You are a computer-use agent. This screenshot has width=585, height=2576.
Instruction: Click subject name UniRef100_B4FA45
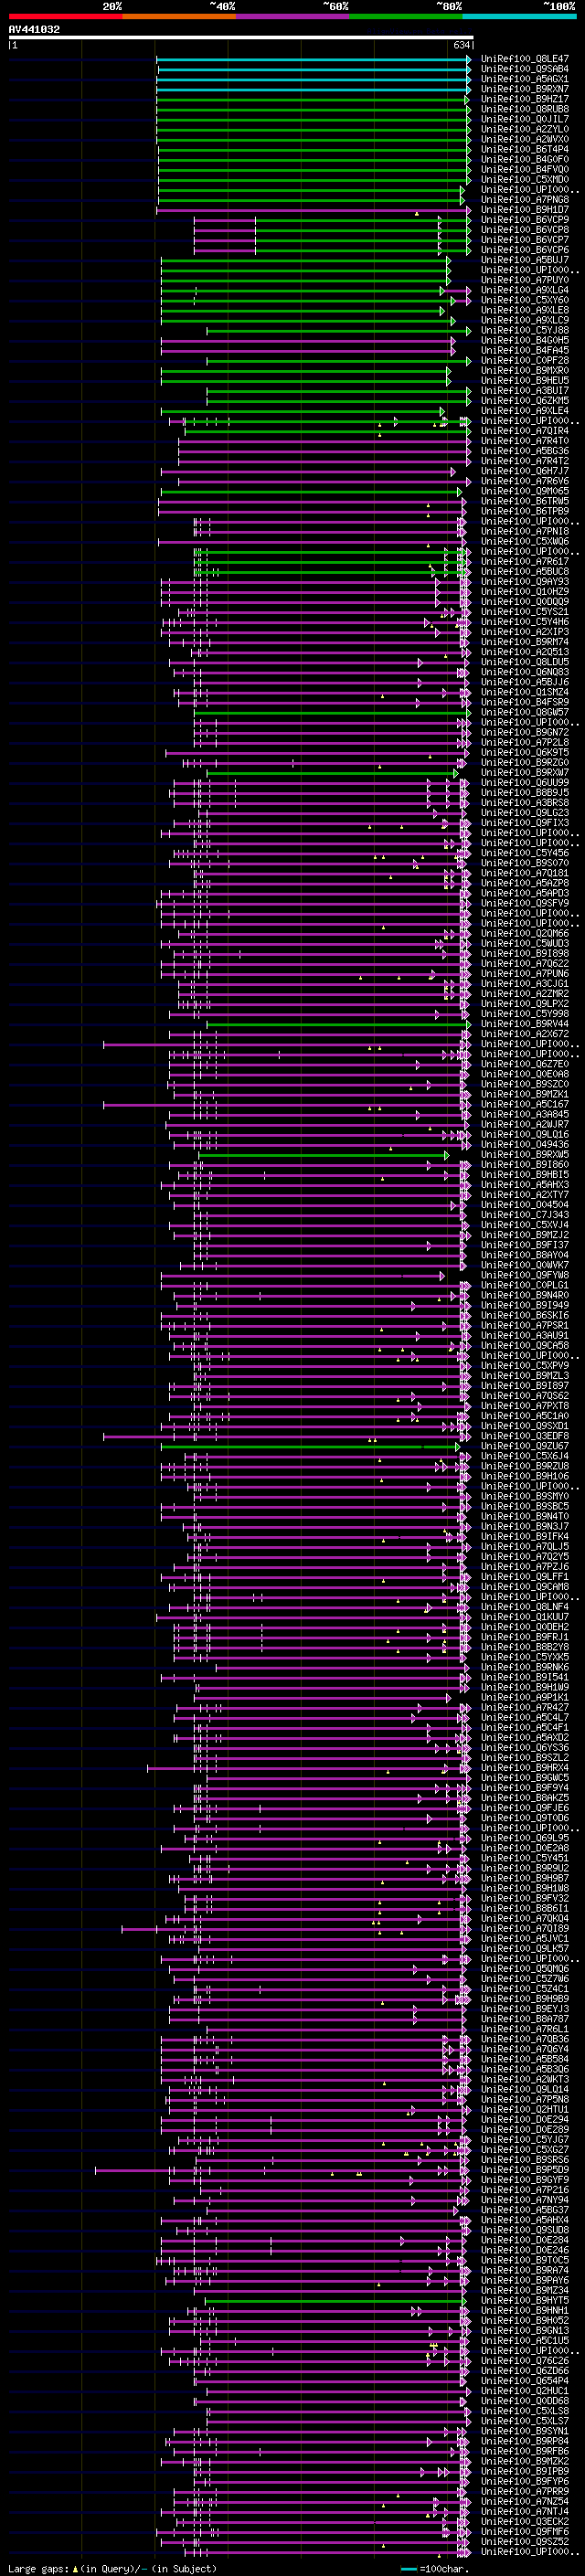click(525, 350)
